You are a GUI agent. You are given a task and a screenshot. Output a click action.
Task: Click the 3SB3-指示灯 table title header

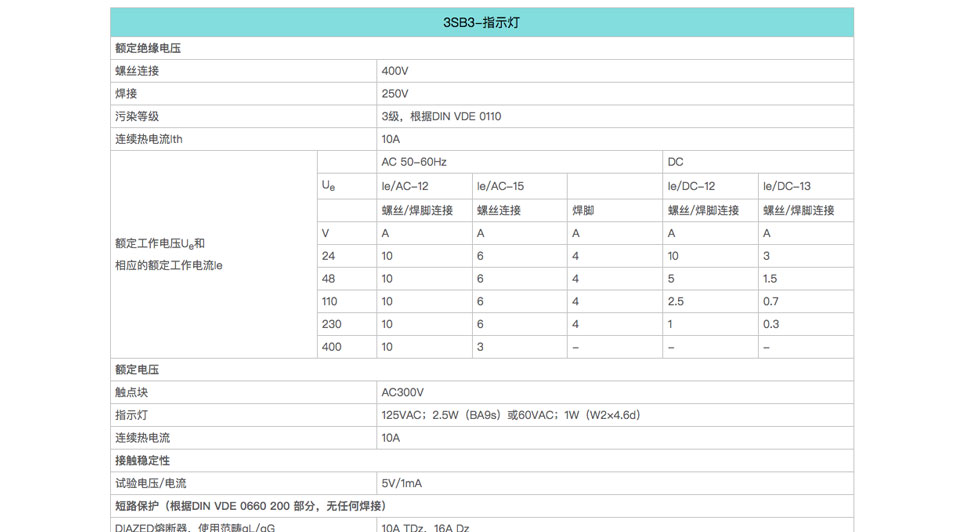tap(481, 22)
